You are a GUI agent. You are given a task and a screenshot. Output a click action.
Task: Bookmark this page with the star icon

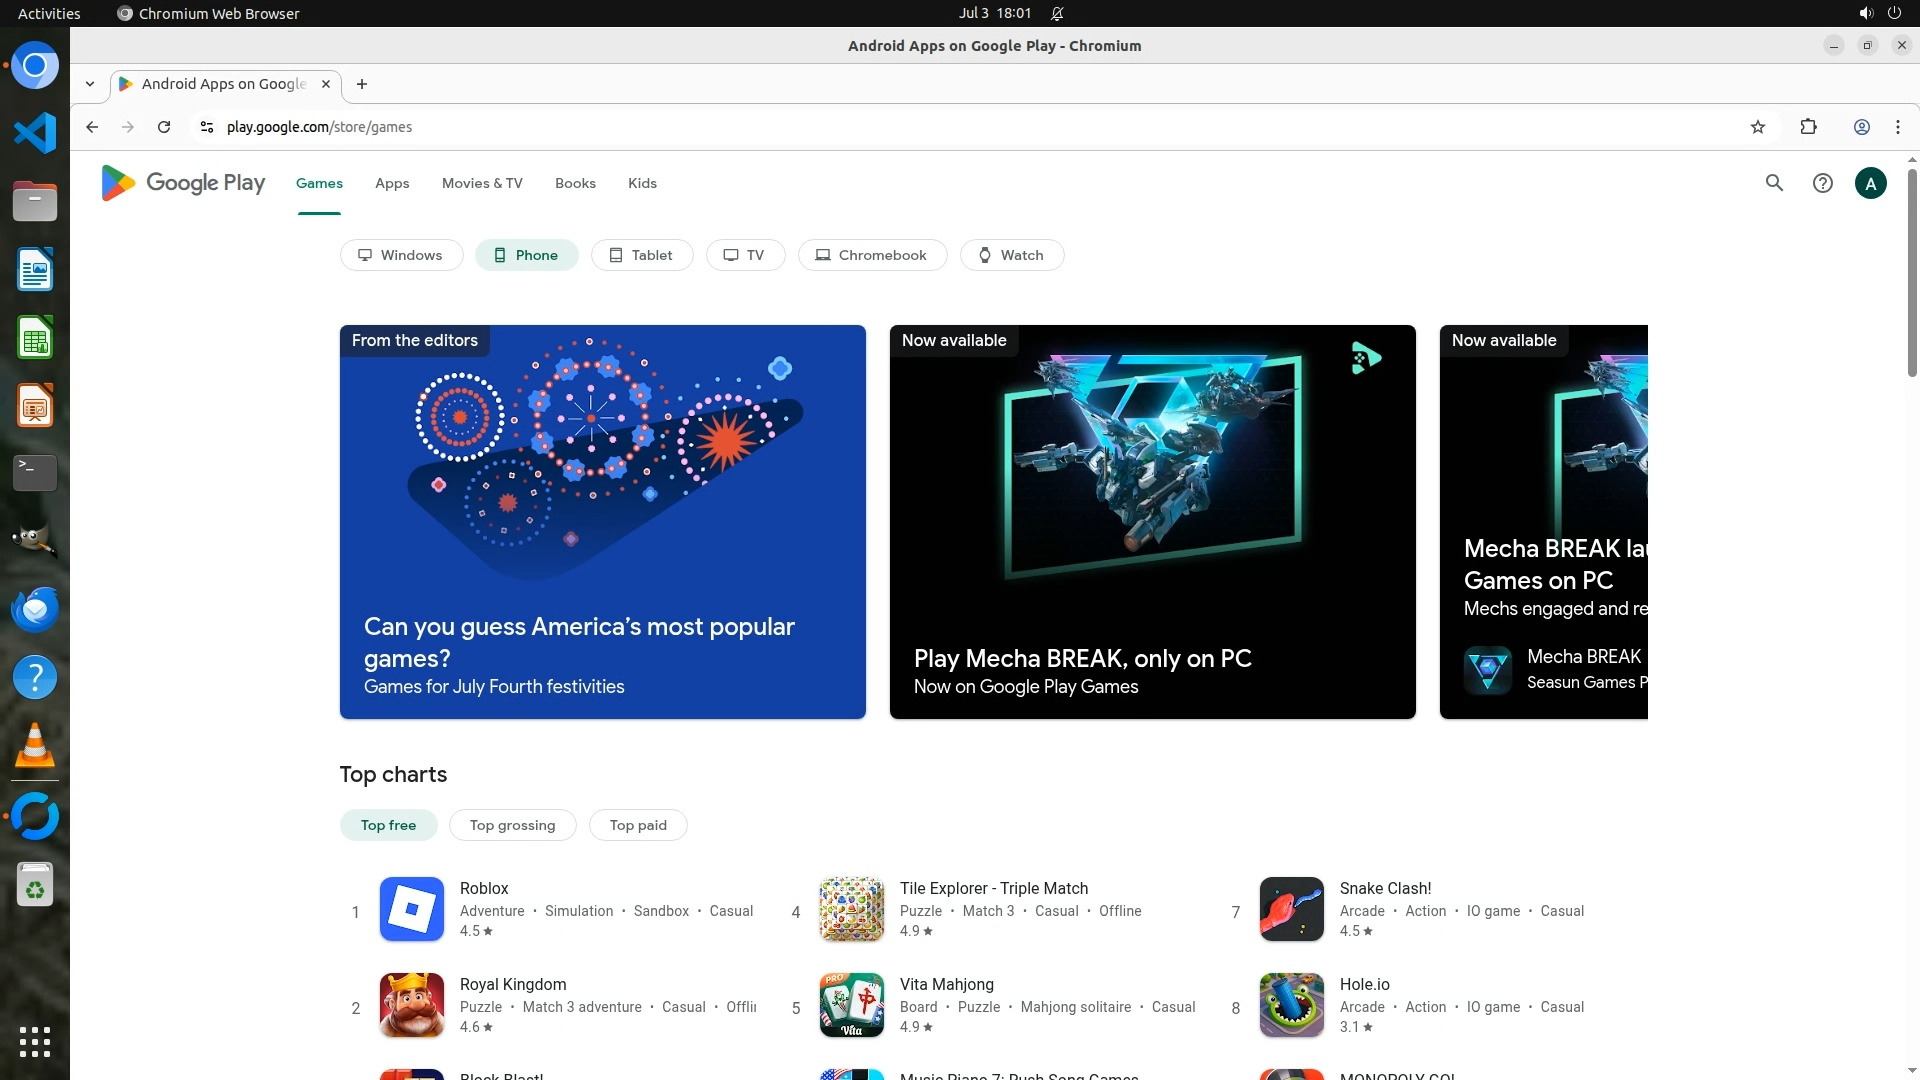[1758, 127]
